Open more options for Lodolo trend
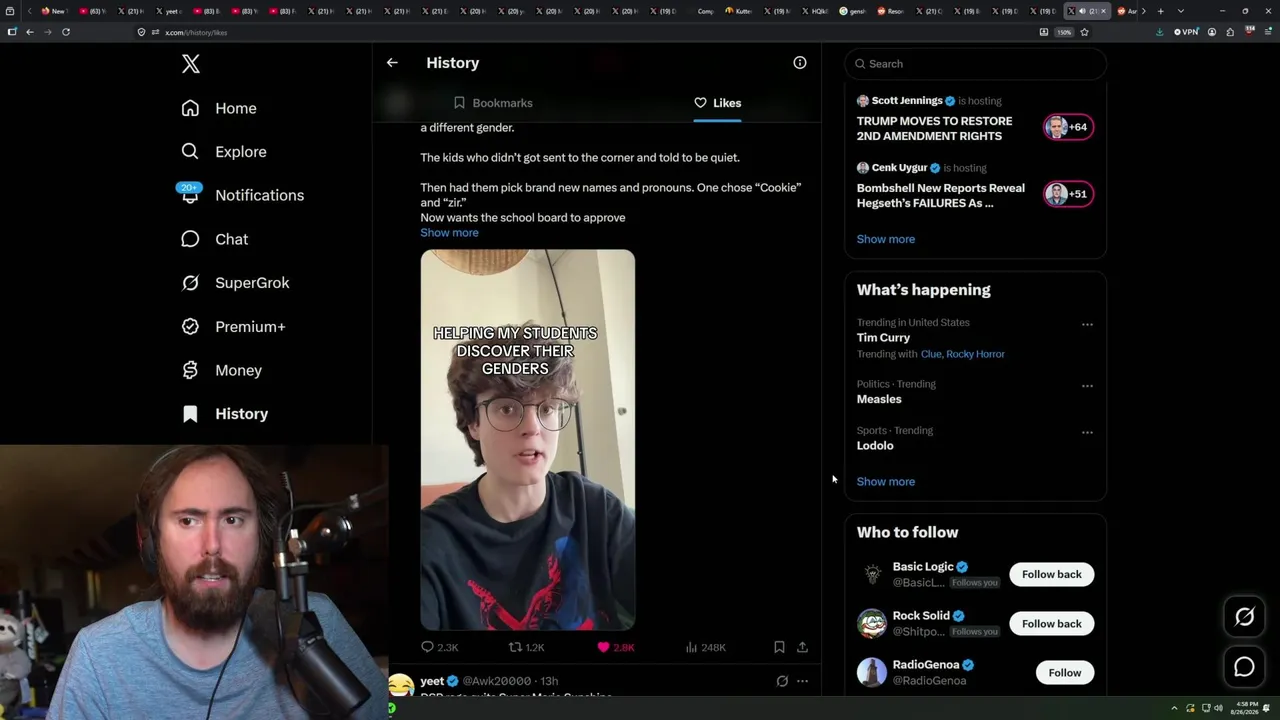The image size is (1280, 720). pos(1087,432)
